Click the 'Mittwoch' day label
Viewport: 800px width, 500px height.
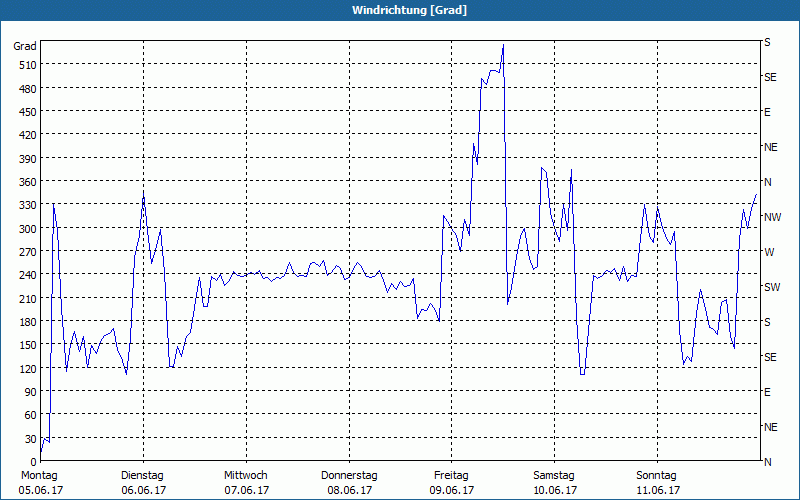click(x=245, y=476)
